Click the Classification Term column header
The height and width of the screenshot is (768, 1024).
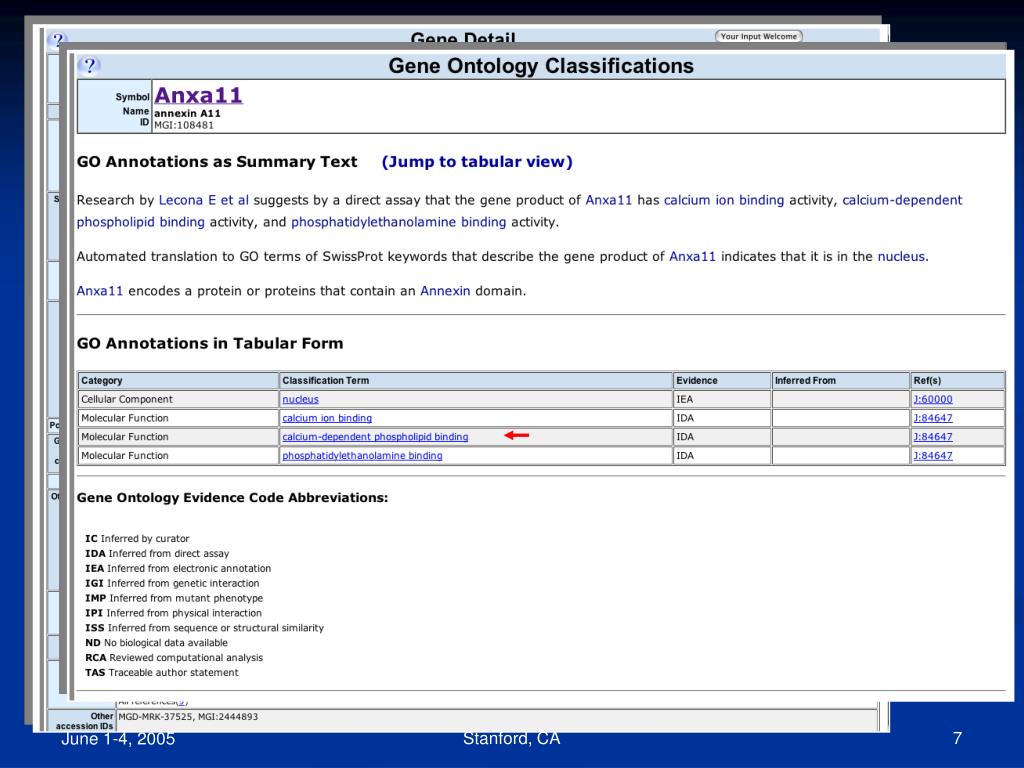click(x=476, y=381)
